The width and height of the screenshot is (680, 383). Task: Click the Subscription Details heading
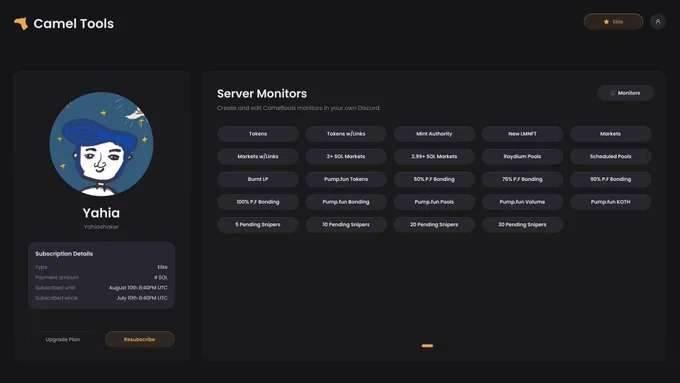tap(64, 254)
